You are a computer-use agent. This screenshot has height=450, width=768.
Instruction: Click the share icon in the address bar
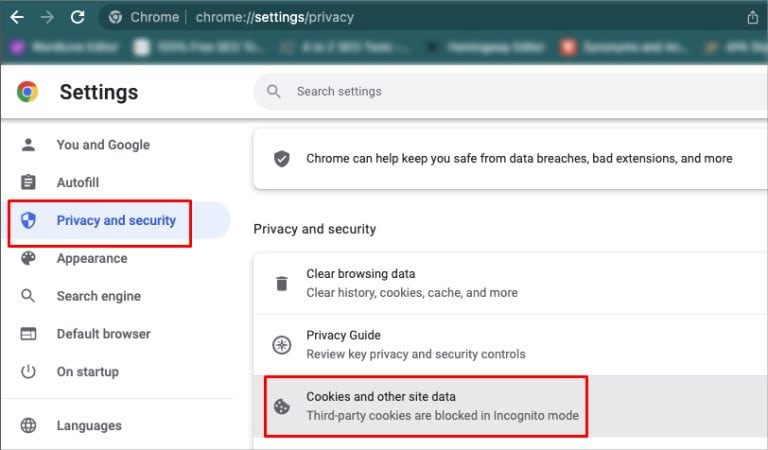(x=752, y=17)
